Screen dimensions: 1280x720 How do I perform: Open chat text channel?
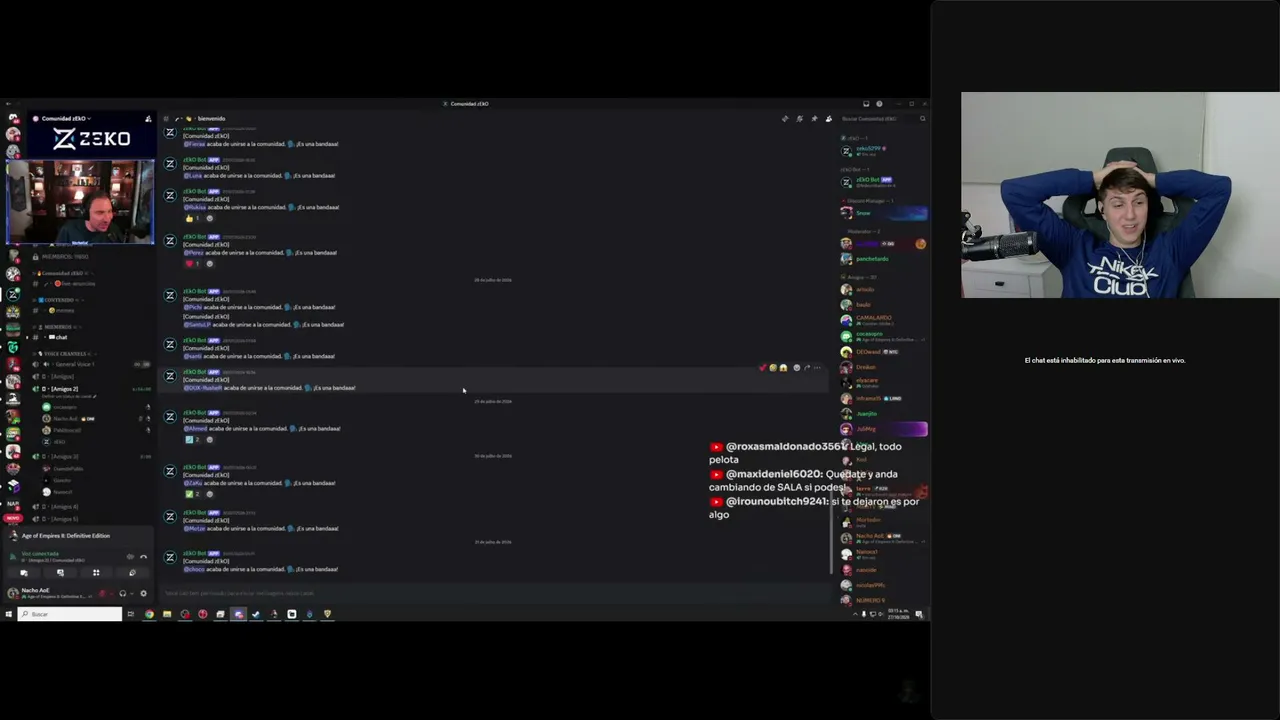[x=90, y=337]
